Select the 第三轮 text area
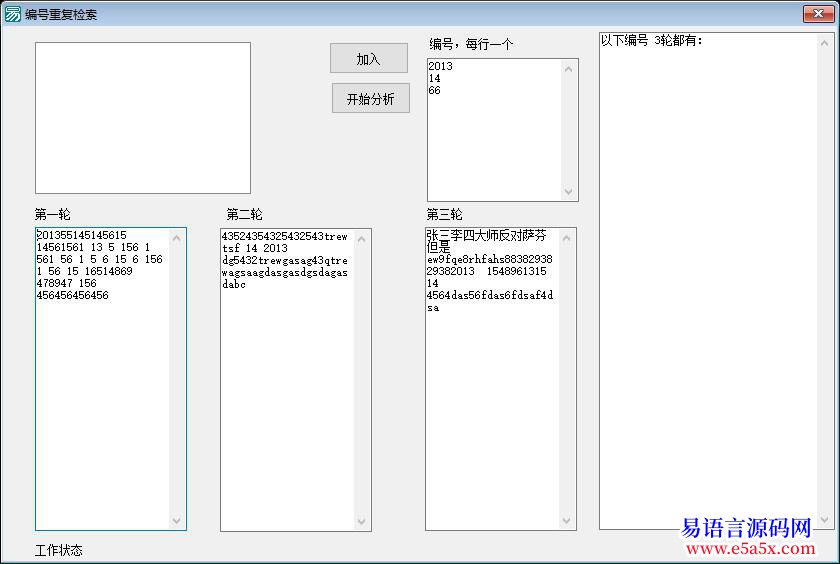Viewport: 840px width, 564px height. [492, 400]
